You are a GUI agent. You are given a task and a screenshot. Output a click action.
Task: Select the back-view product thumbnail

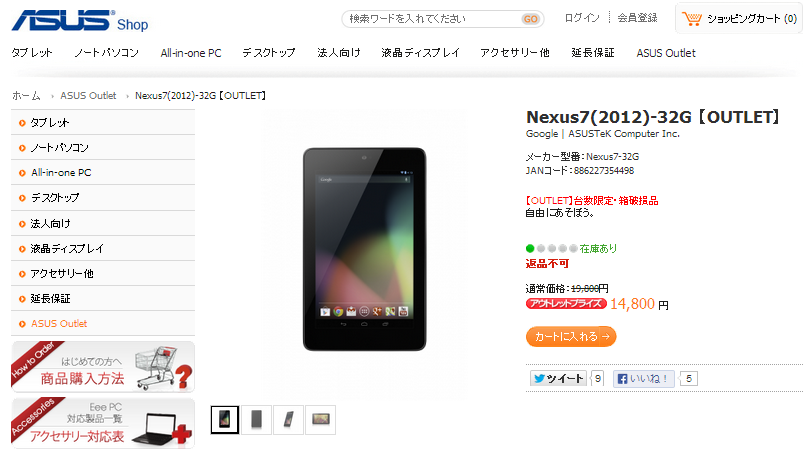coord(256,419)
